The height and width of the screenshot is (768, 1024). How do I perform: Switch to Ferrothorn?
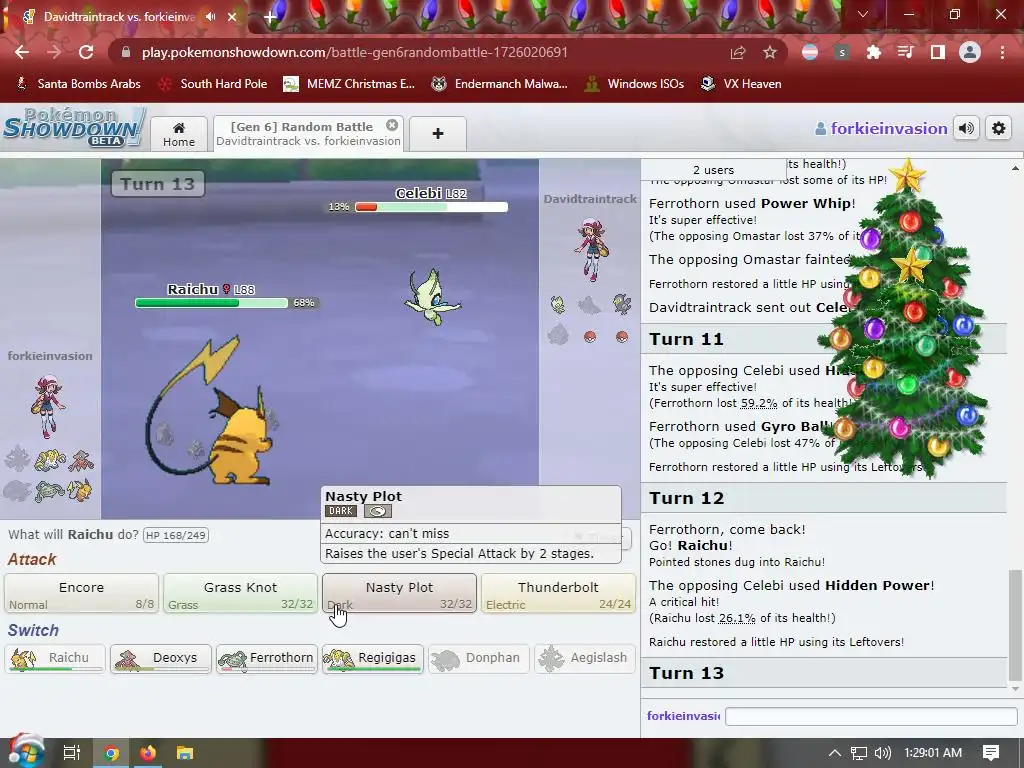click(267, 658)
